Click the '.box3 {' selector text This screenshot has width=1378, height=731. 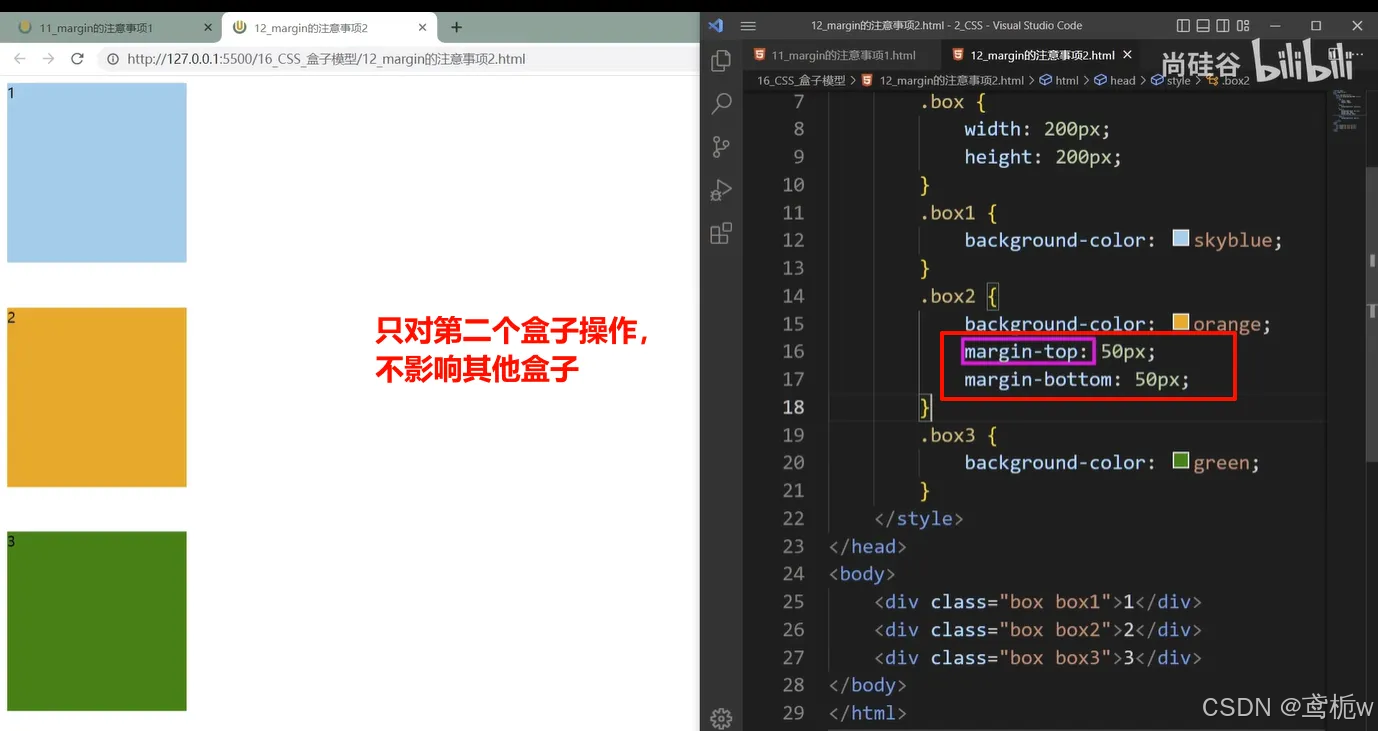958,435
